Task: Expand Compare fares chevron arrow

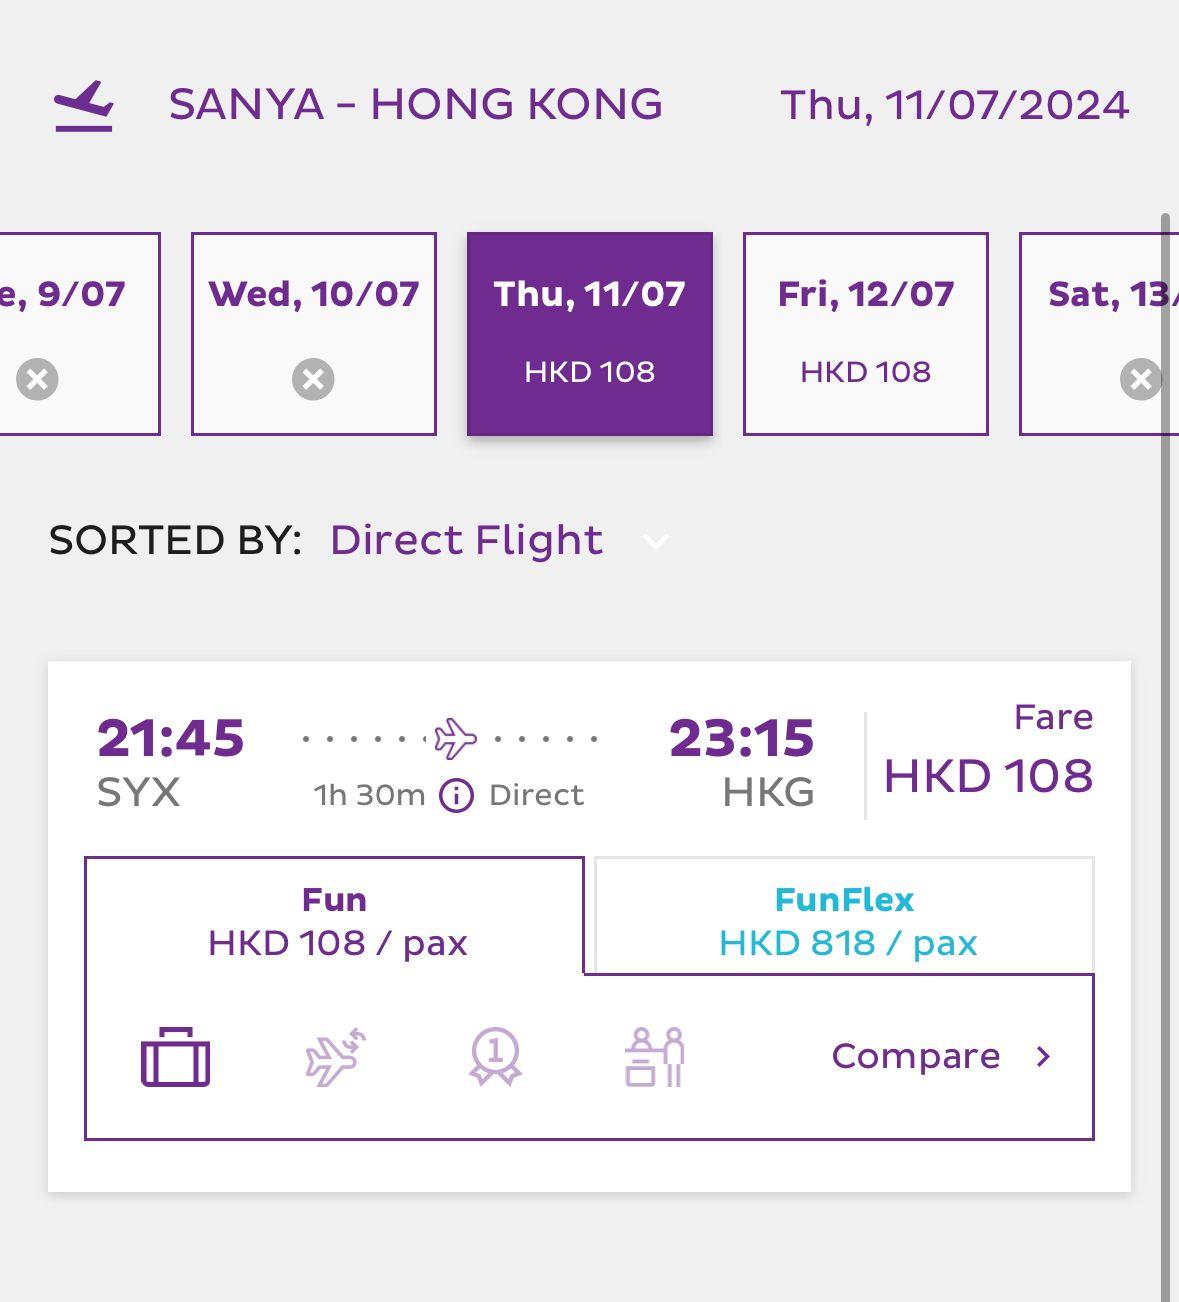Action: click(x=1043, y=1057)
